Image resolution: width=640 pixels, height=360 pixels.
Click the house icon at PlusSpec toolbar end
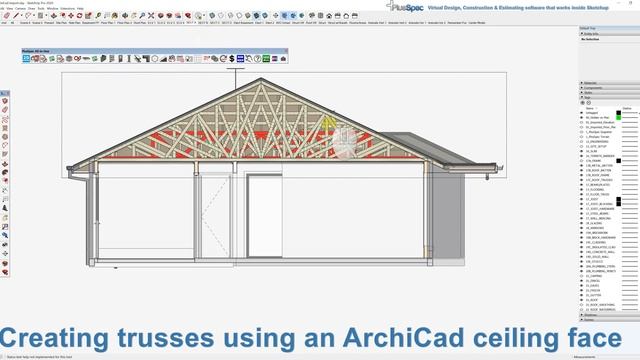point(283,59)
